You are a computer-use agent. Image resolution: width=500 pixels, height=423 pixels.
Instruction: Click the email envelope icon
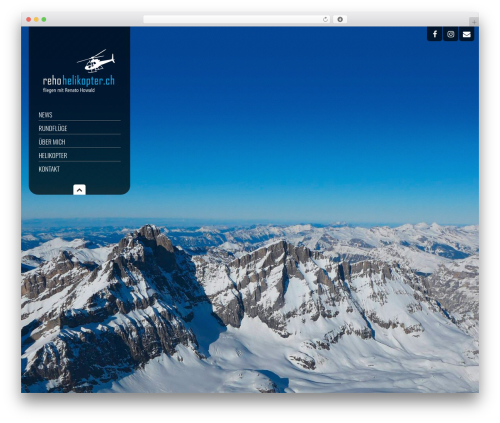(x=467, y=34)
